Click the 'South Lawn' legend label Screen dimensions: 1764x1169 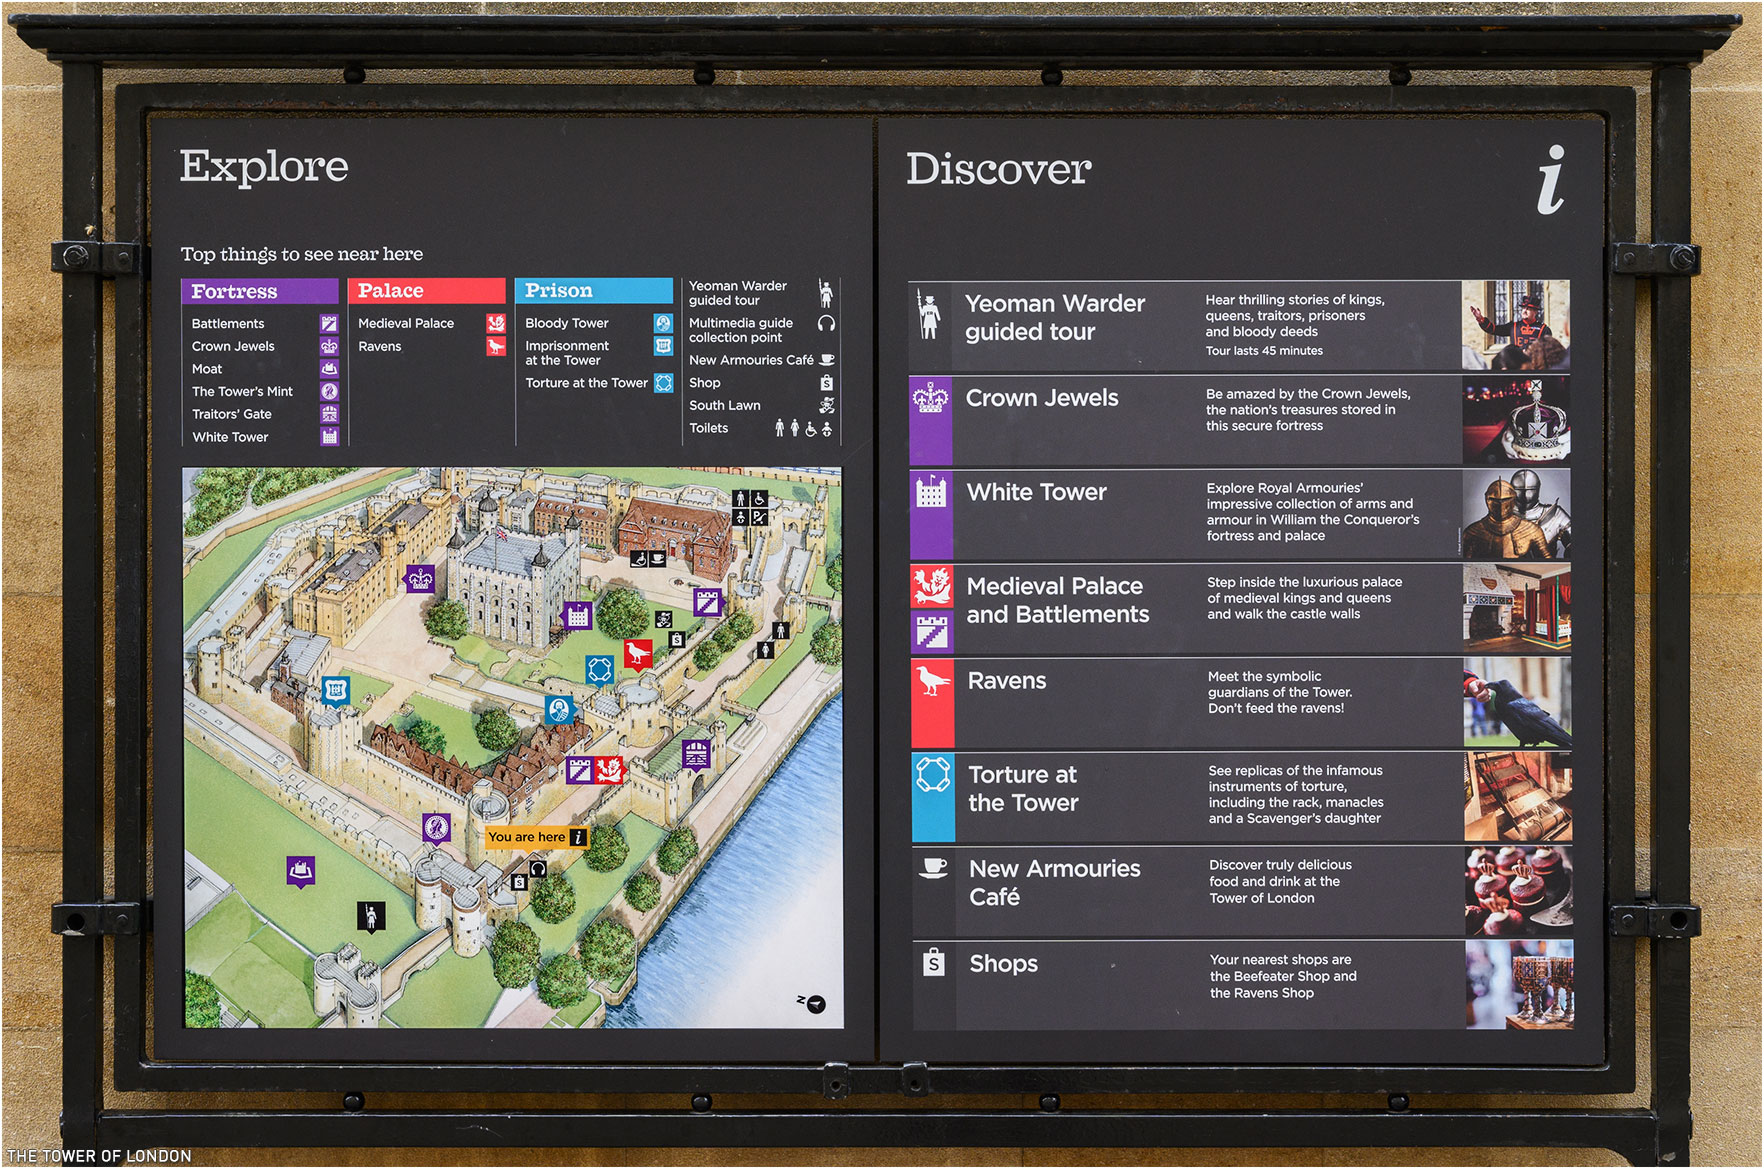tap(725, 405)
